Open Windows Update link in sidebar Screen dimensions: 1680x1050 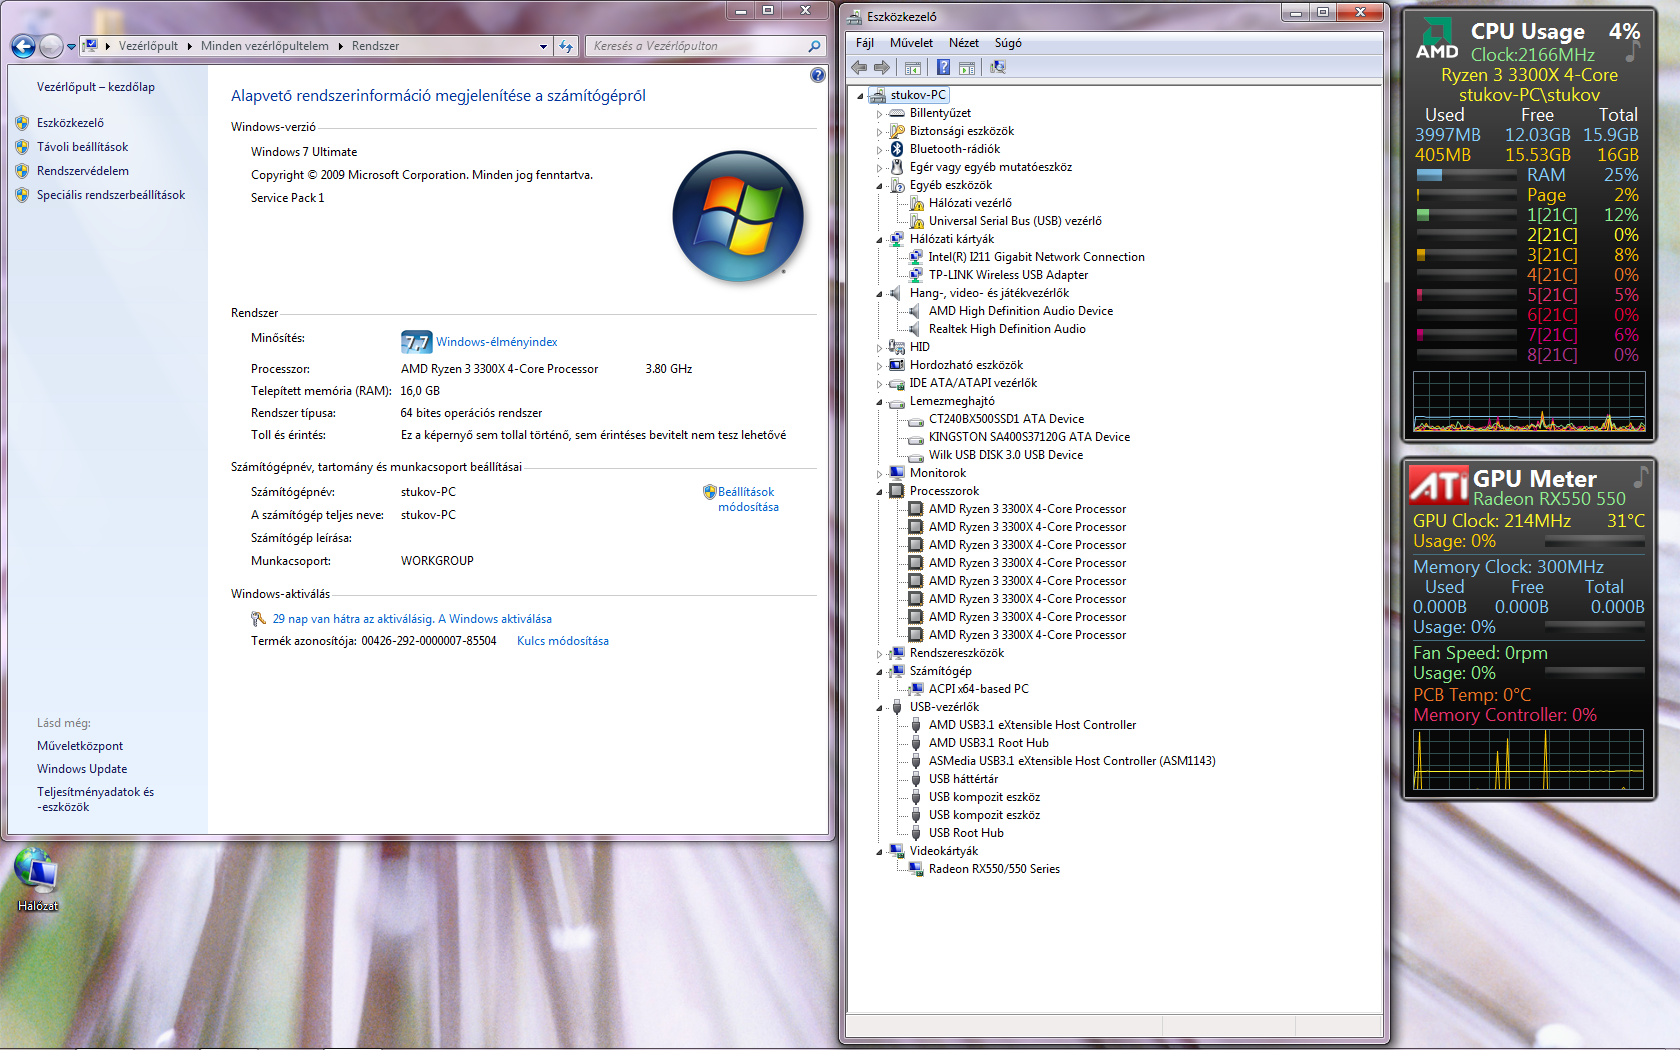click(x=82, y=769)
